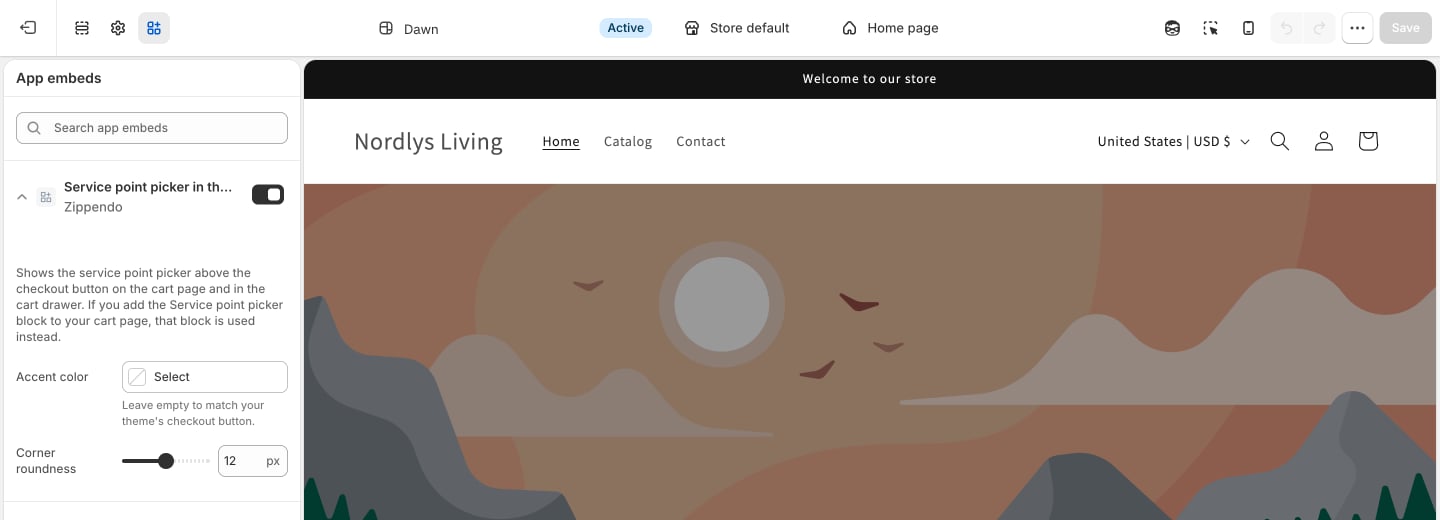This screenshot has height=520, width=1440.
Task: Click the Dawn theme layout icon
Action: pos(386,28)
